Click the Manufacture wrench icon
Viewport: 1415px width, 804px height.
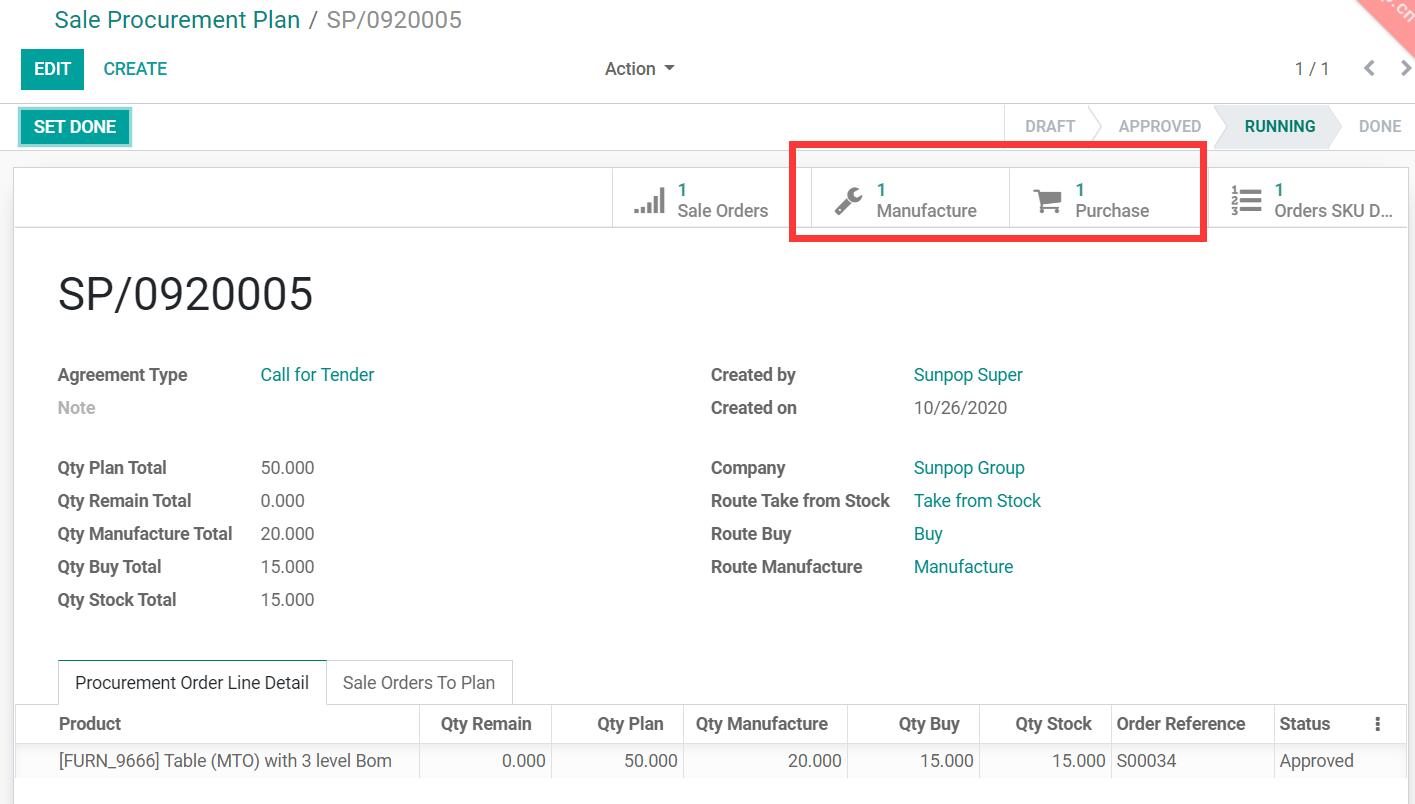[x=848, y=201]
